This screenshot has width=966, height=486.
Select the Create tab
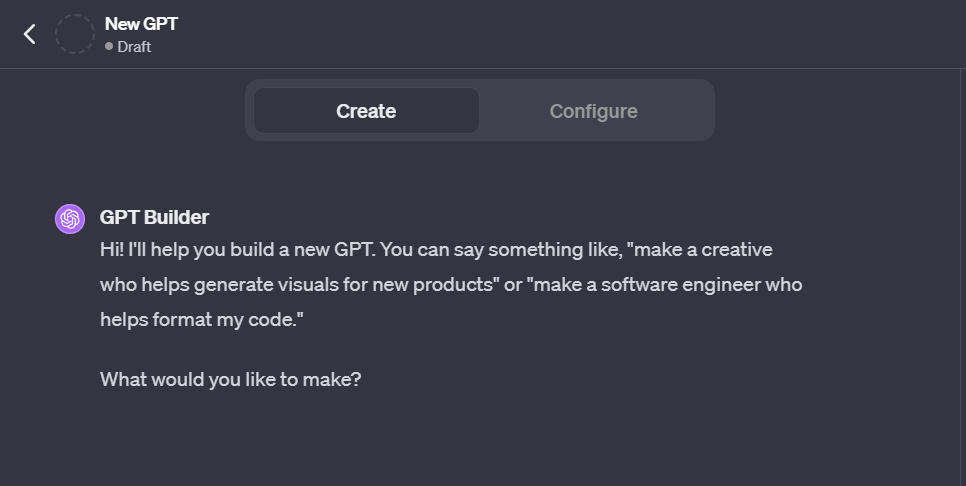tap(366, 111)
